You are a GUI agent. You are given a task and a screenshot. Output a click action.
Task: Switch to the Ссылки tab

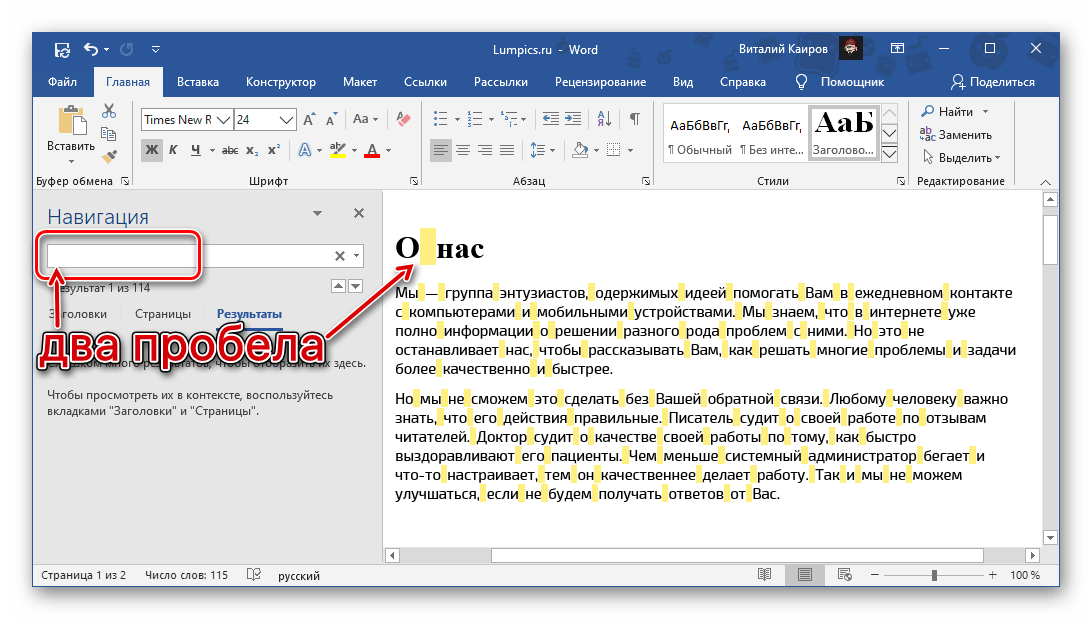(426, 82)
